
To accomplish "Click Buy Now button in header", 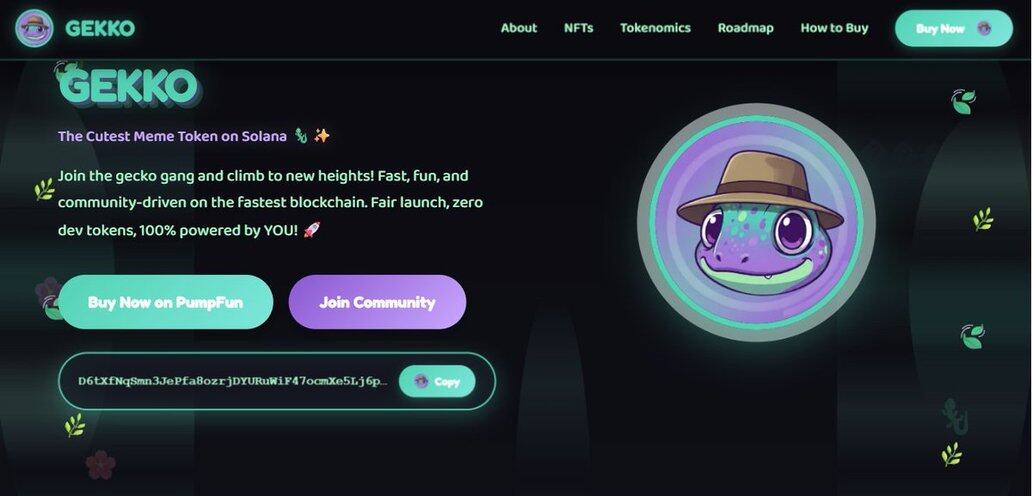I will tap(954, 28).
